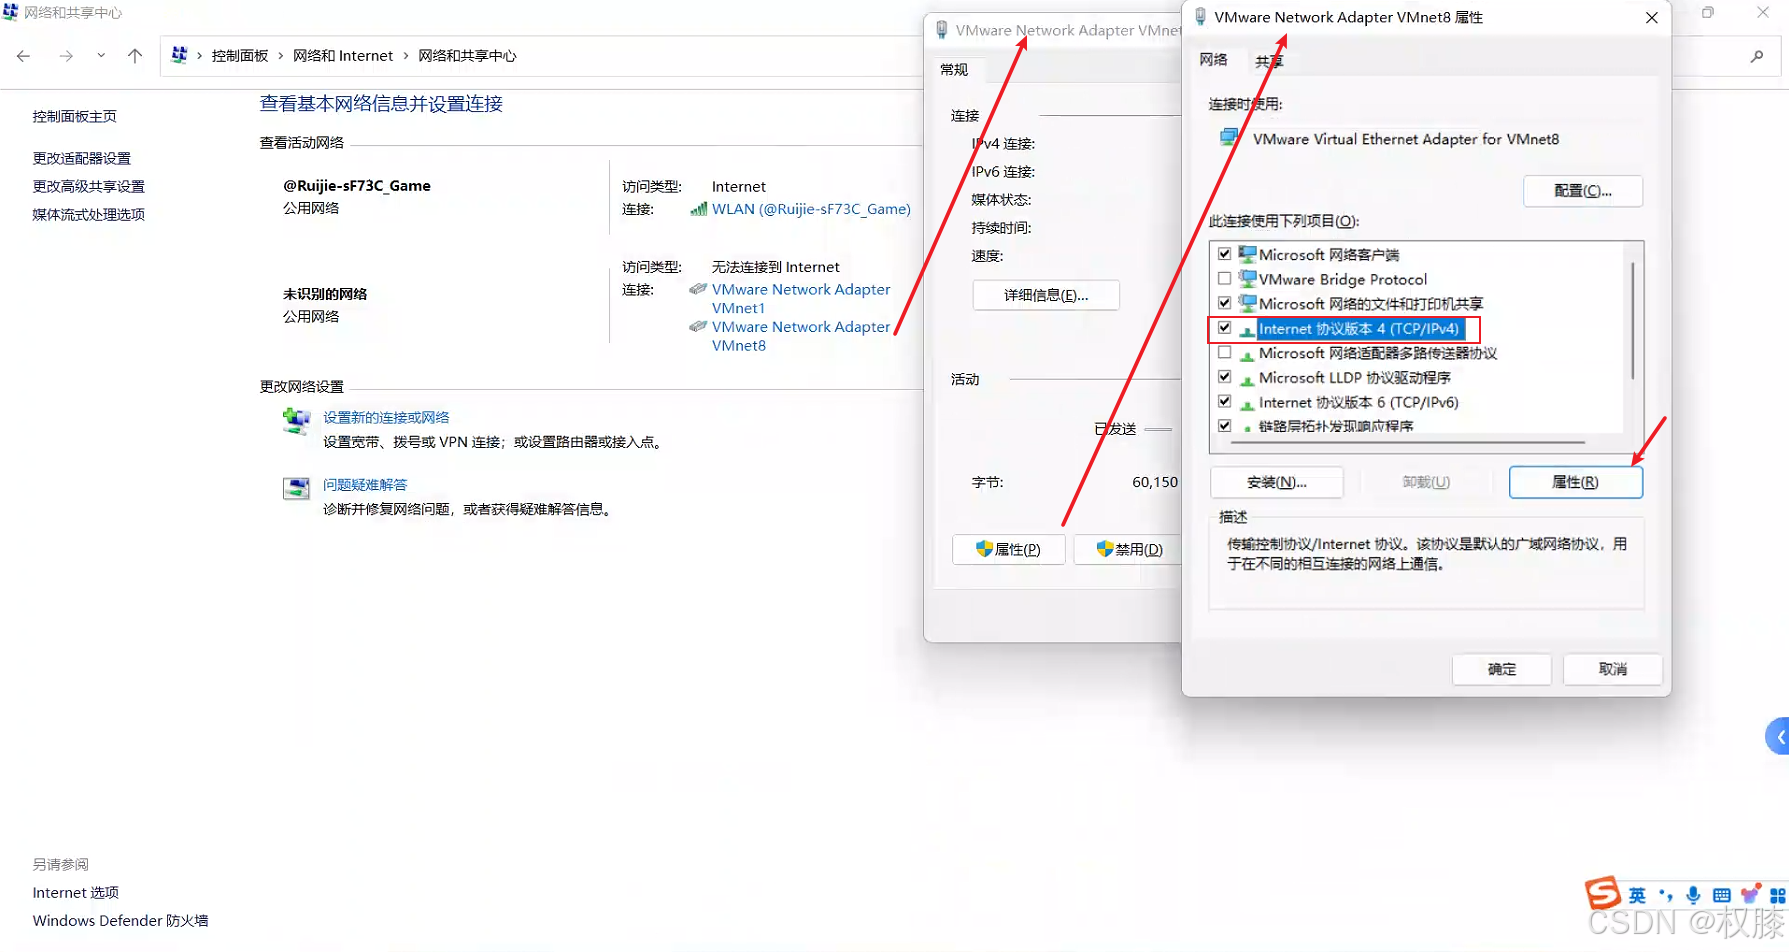Open VMware Network Adapter VMnet8 link

pyautogui.click(x=801, y=336)
